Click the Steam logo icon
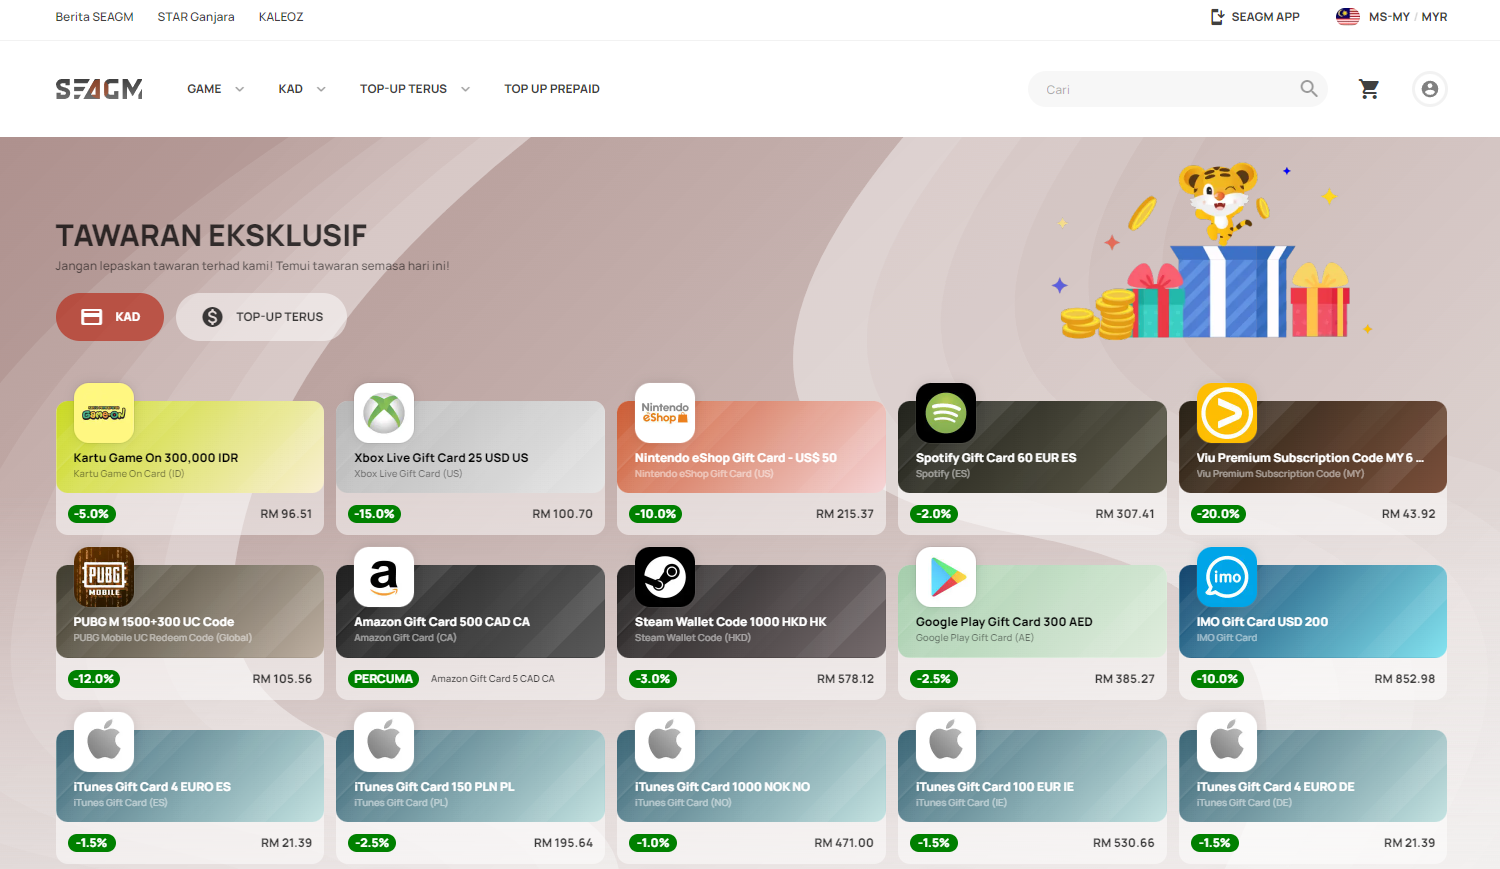Screen dimensions: 1500x869 pyautogui.click(x=665, y=577)
